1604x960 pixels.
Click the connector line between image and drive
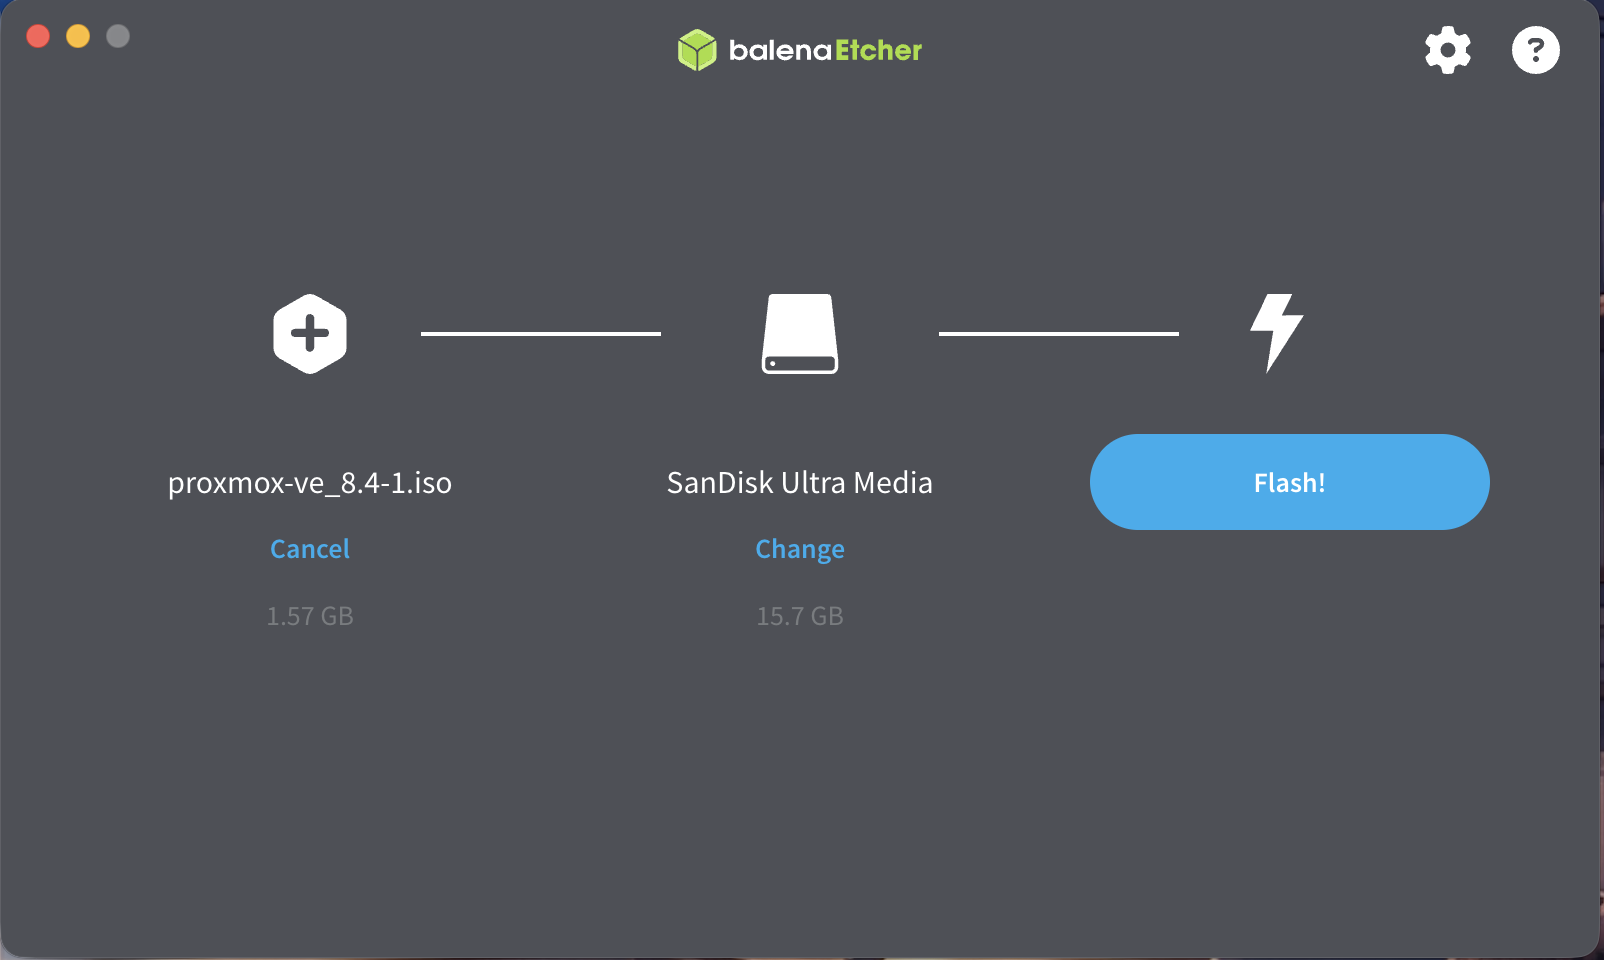click(541, 334)
